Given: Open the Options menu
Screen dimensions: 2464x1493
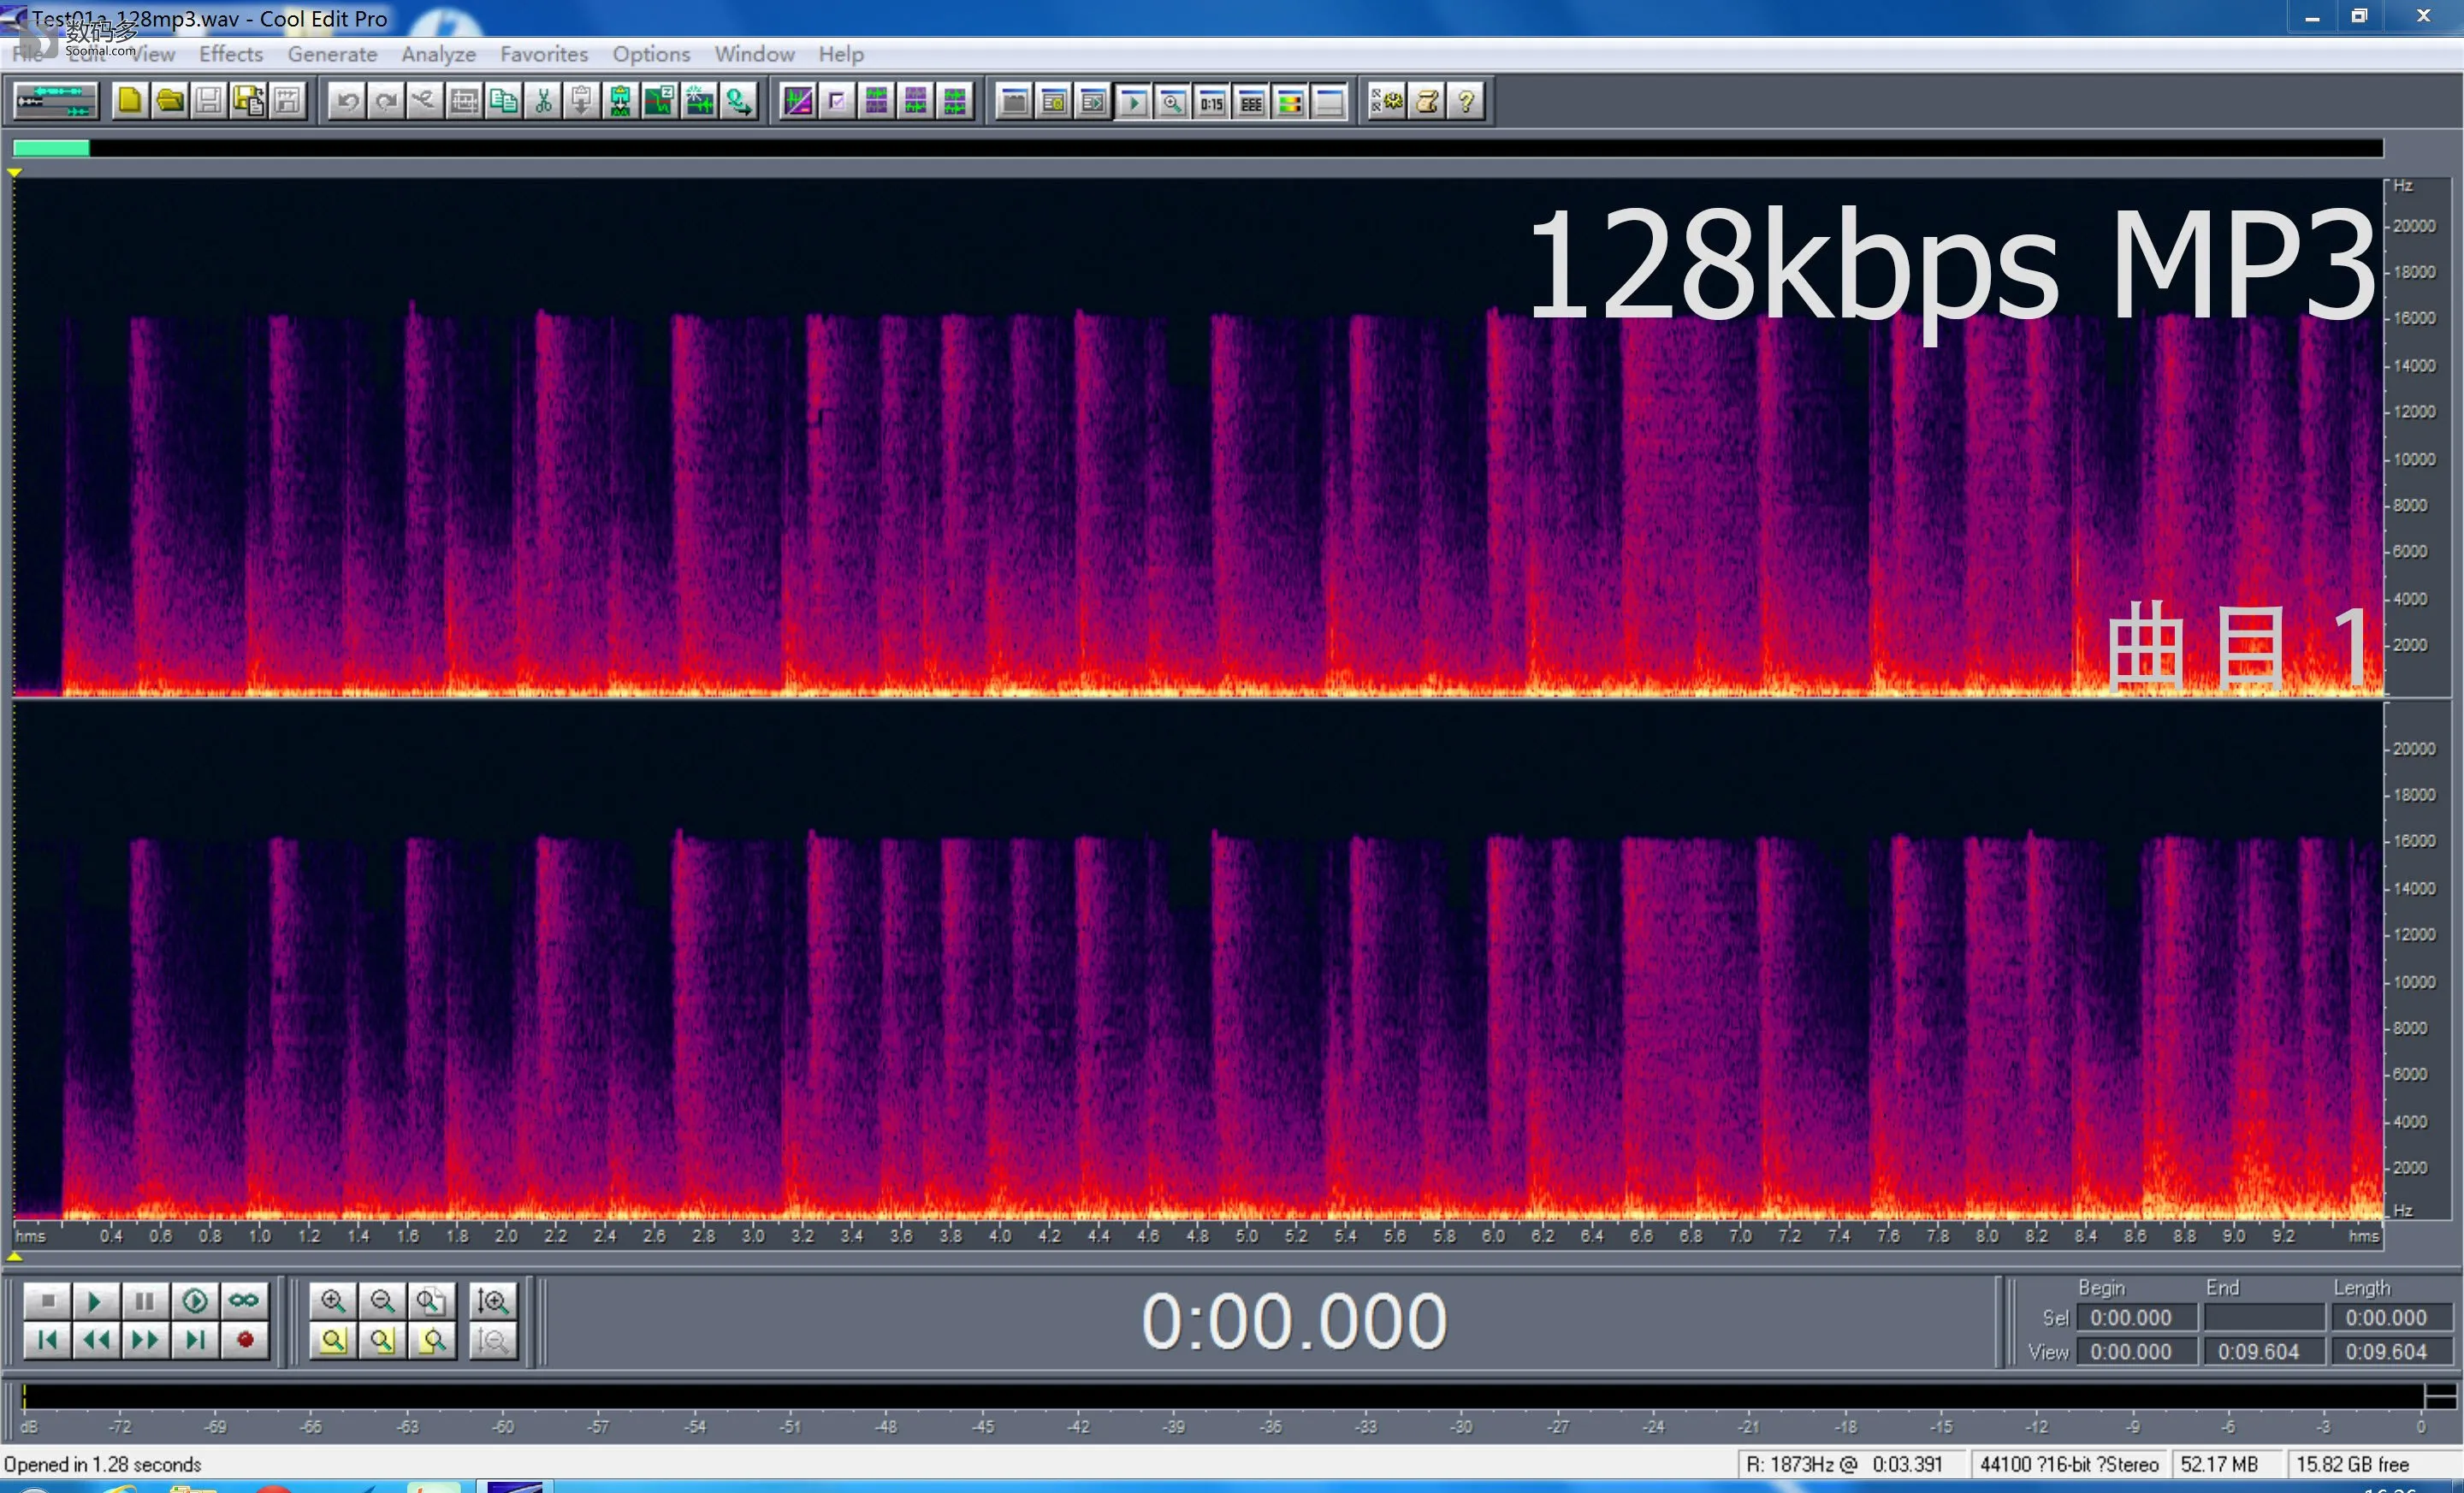Looking at the screenshot, I should [651, 54].
